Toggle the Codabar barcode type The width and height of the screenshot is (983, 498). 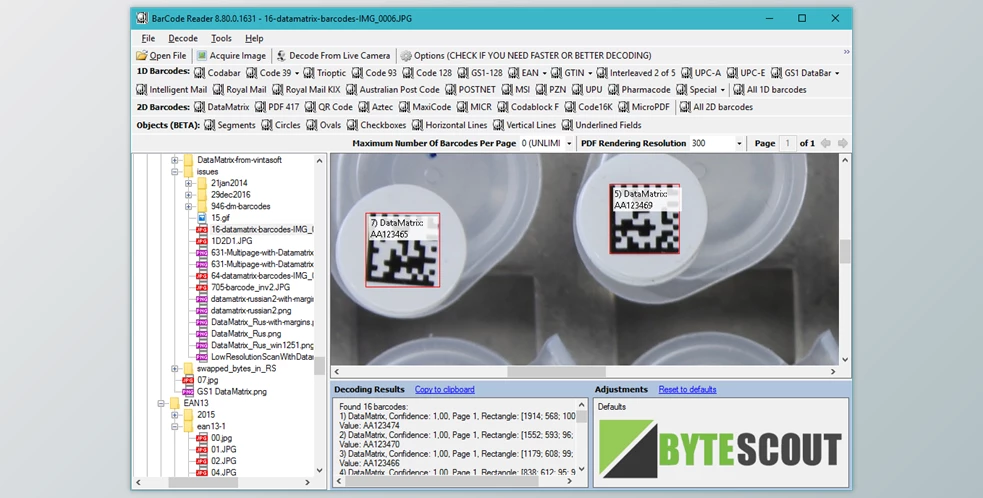coord(217,73)
